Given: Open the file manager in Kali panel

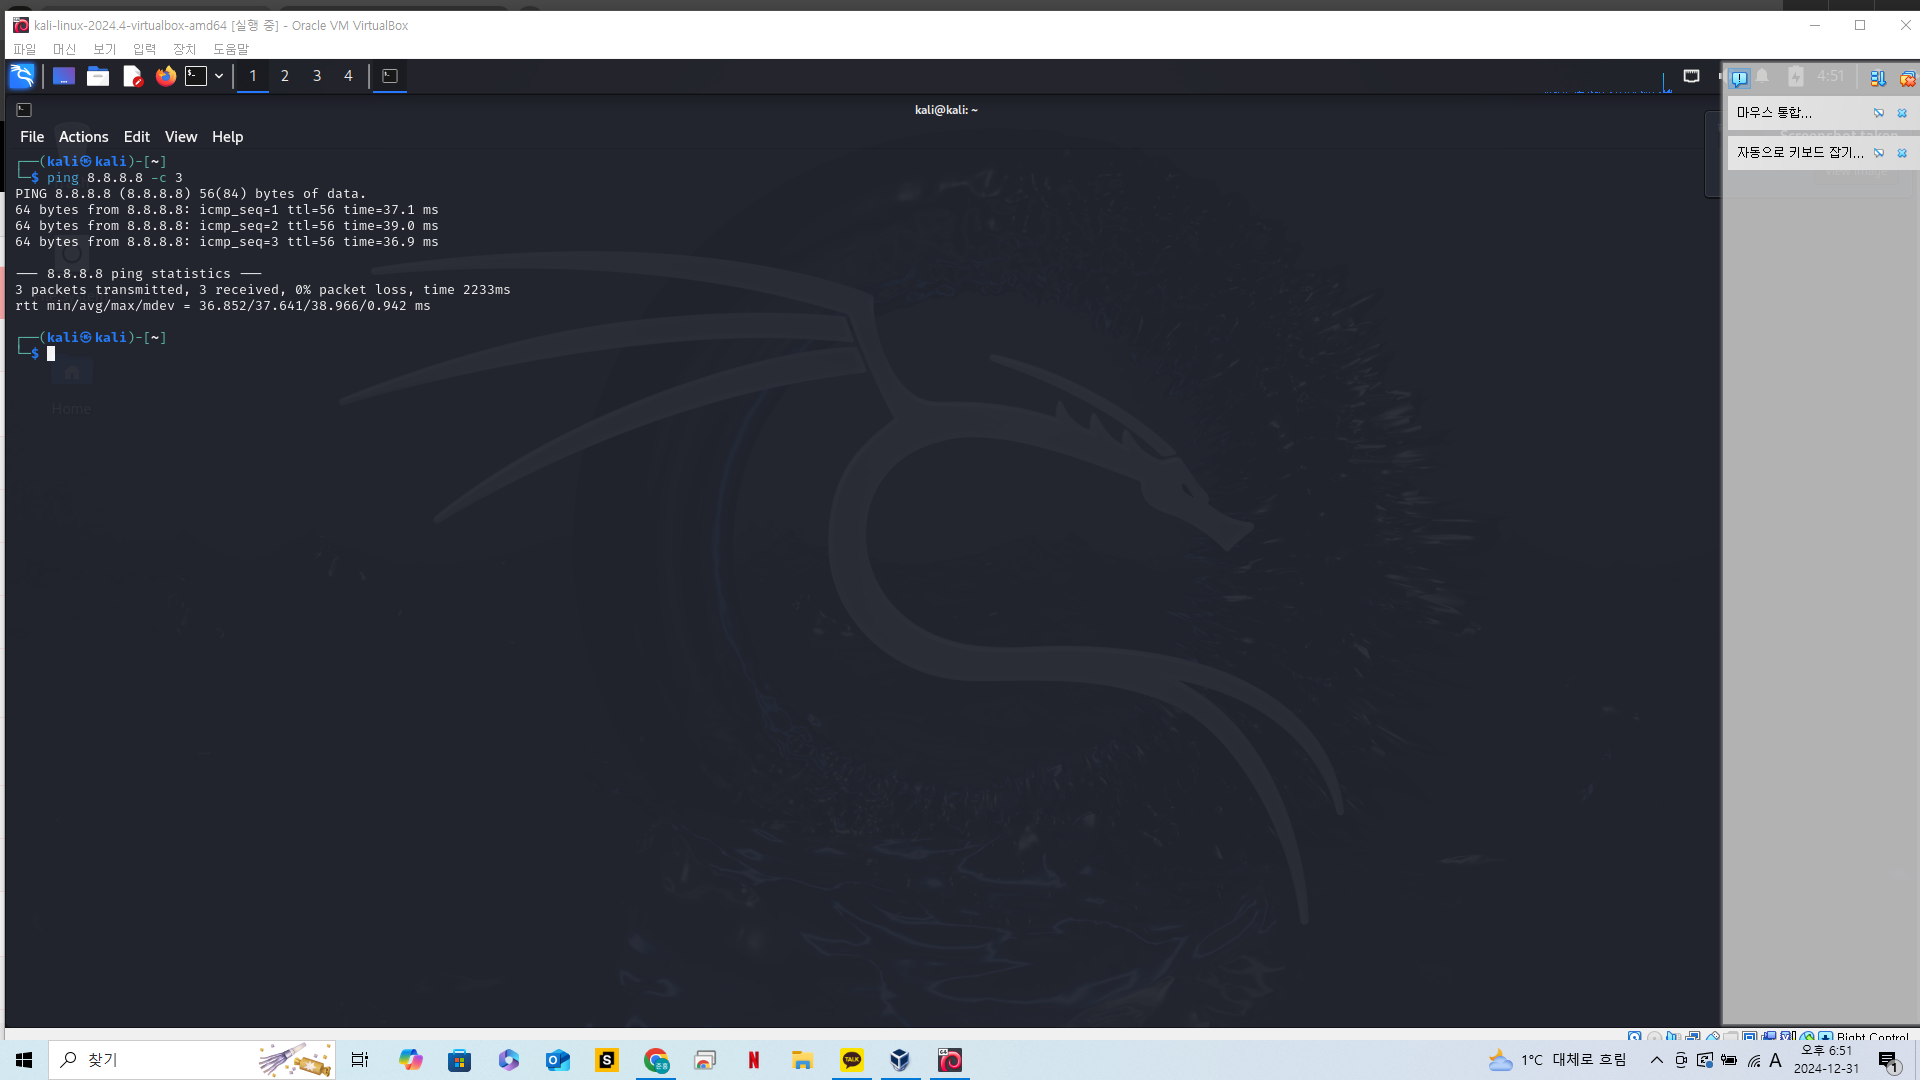Looking at the screenshot, I should [98, 76].
